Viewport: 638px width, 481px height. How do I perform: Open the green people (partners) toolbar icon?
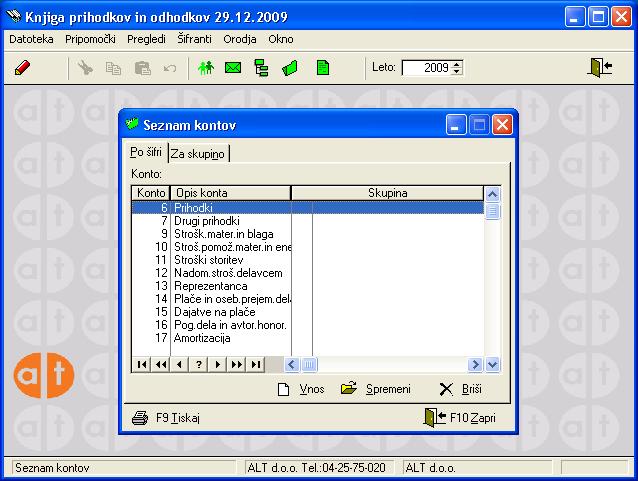tap(207, 68)
